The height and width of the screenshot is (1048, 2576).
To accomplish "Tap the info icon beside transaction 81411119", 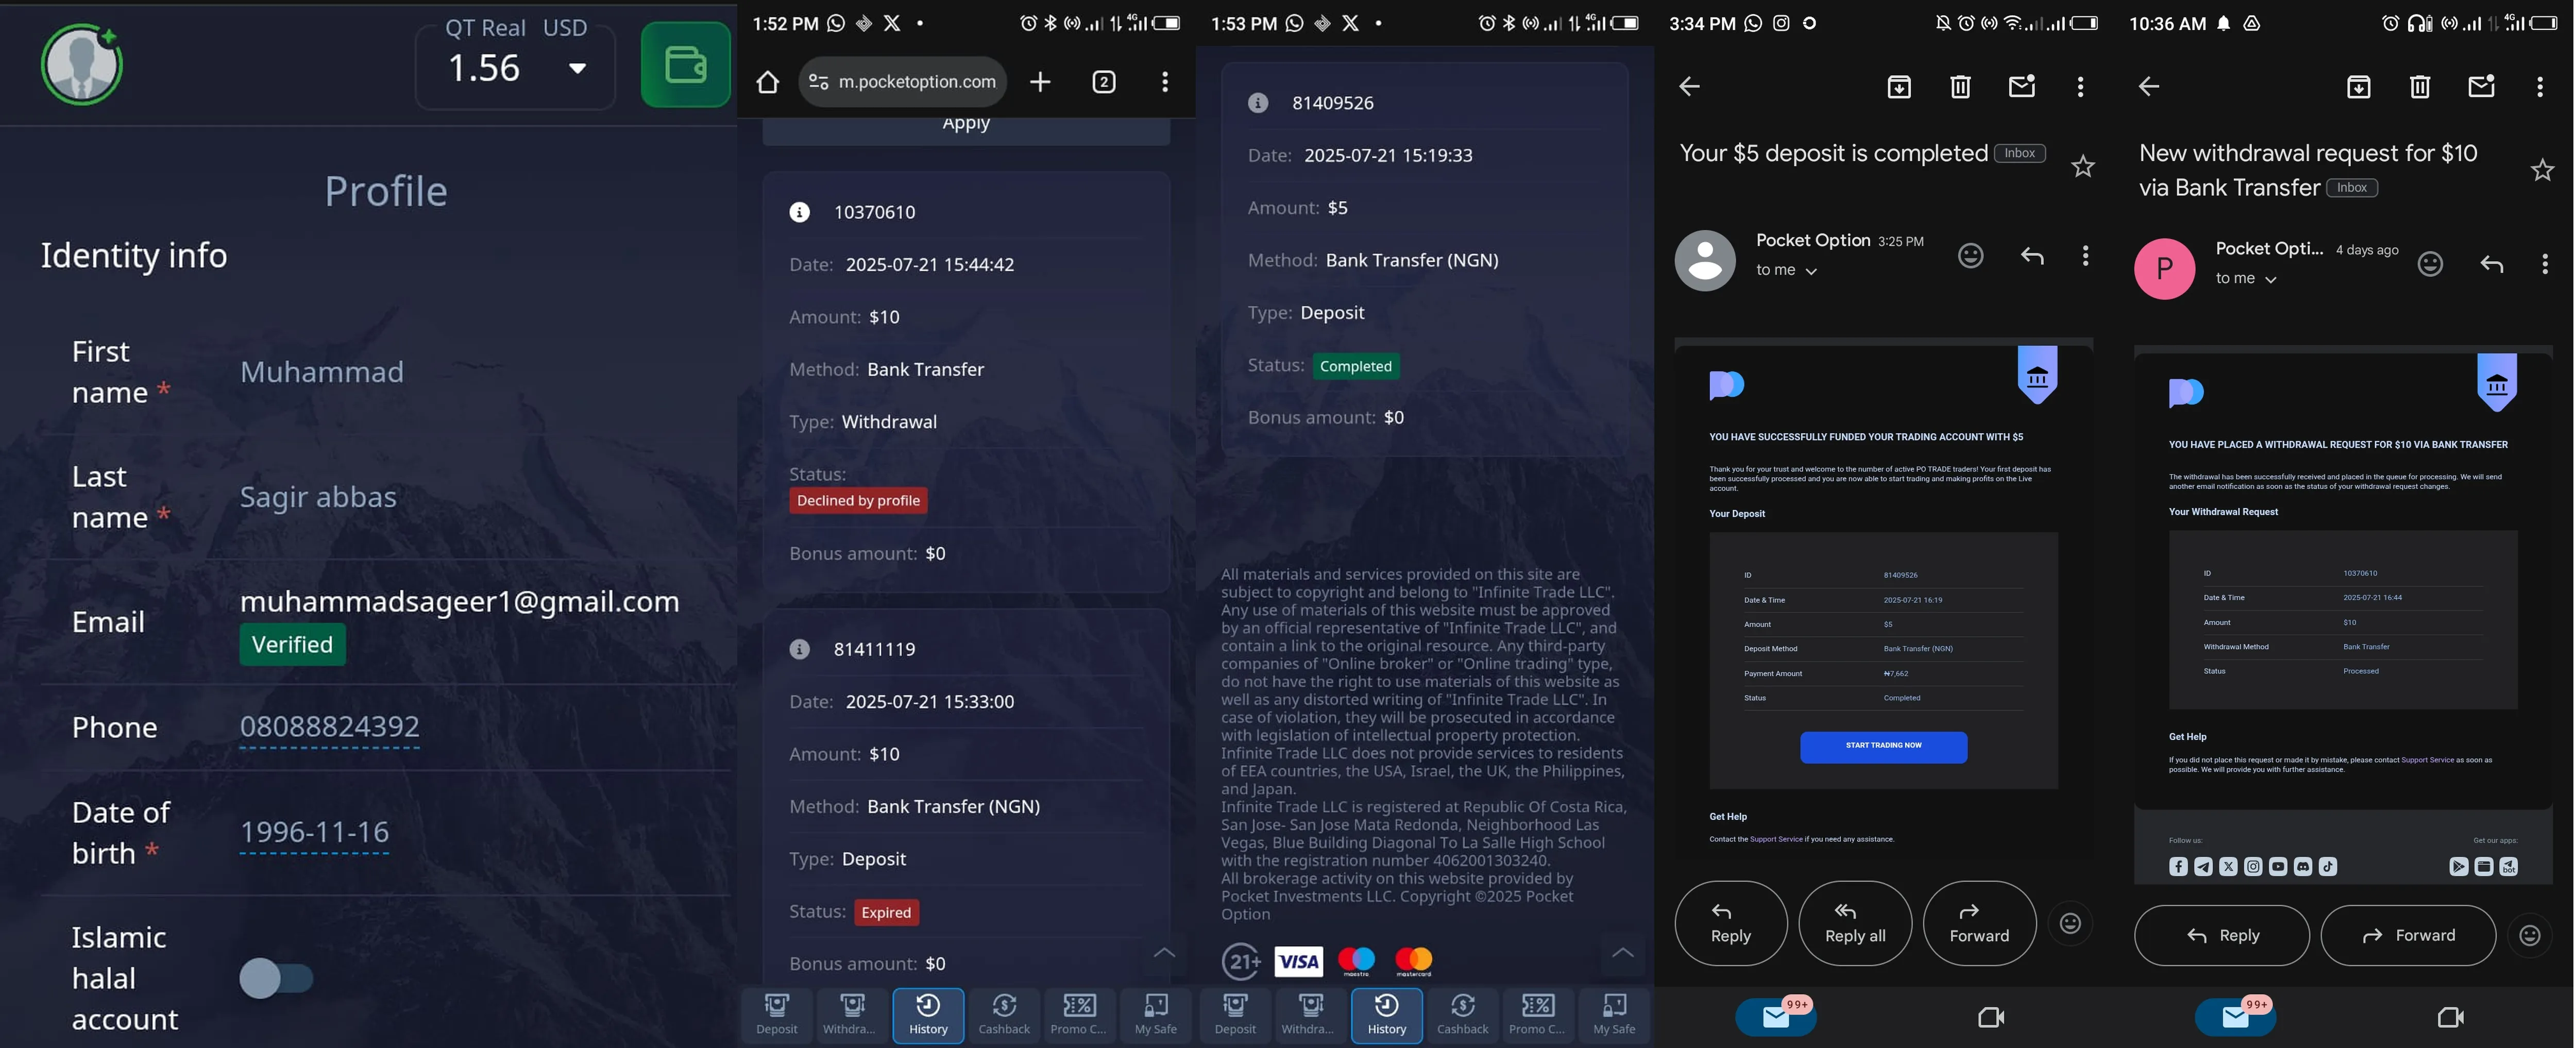I will point(800,649).
